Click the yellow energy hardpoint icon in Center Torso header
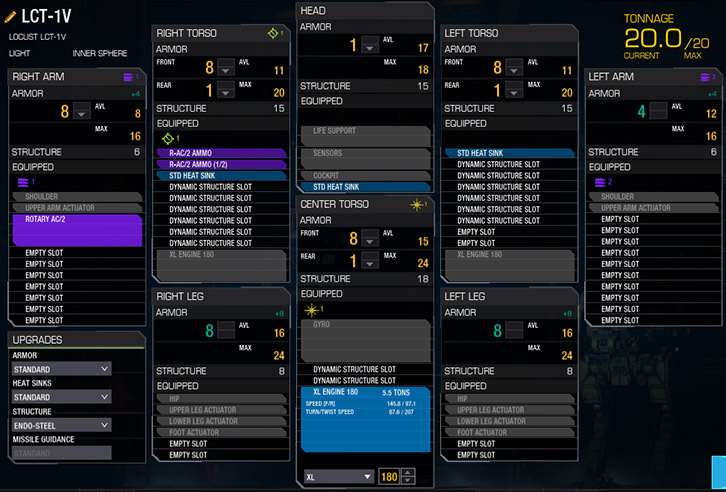 coord(417,204)
